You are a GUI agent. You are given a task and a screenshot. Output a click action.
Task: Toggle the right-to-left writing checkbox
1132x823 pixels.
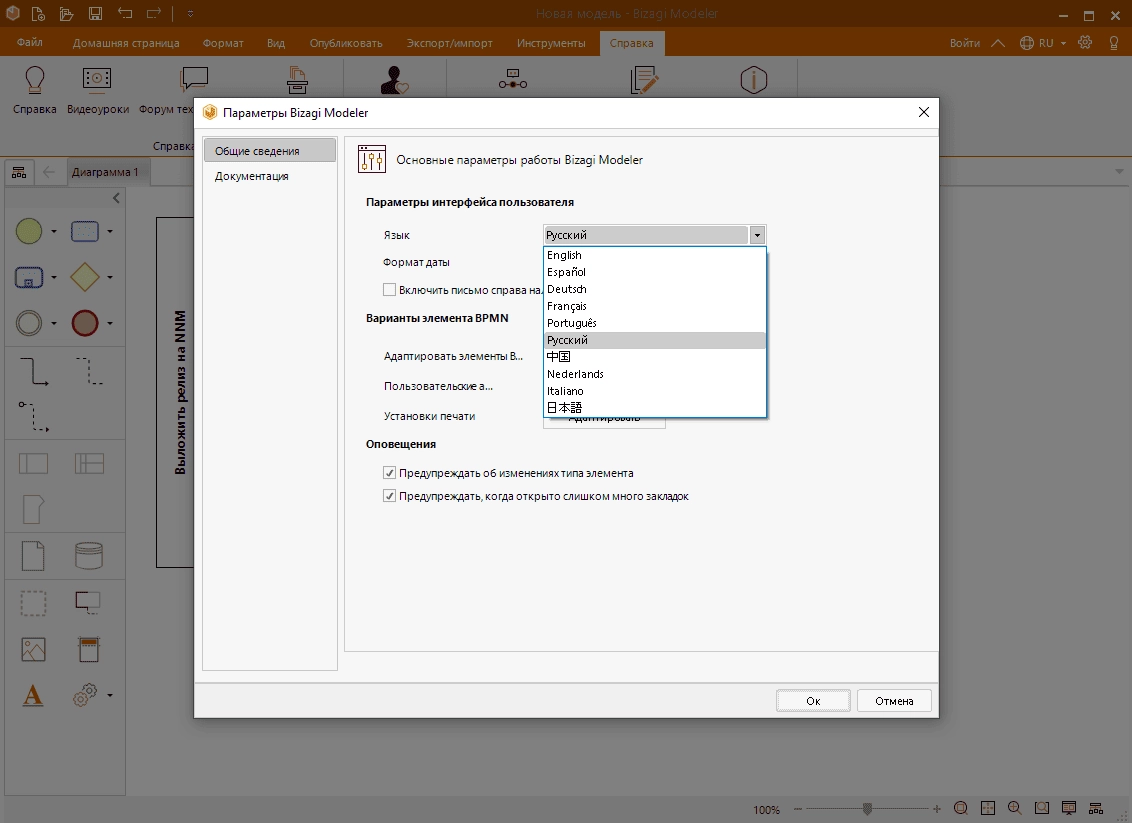(x=389, y=289)
